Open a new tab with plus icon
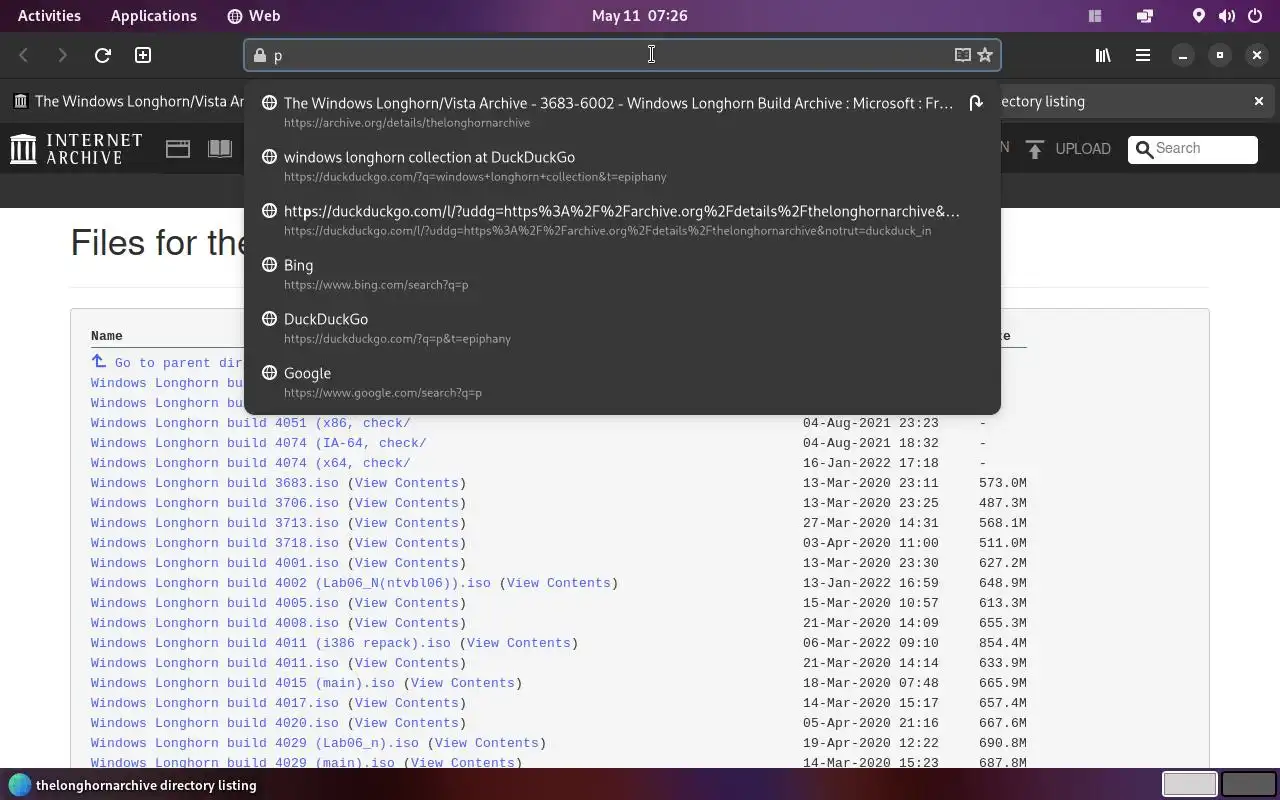 click(143, 55)
